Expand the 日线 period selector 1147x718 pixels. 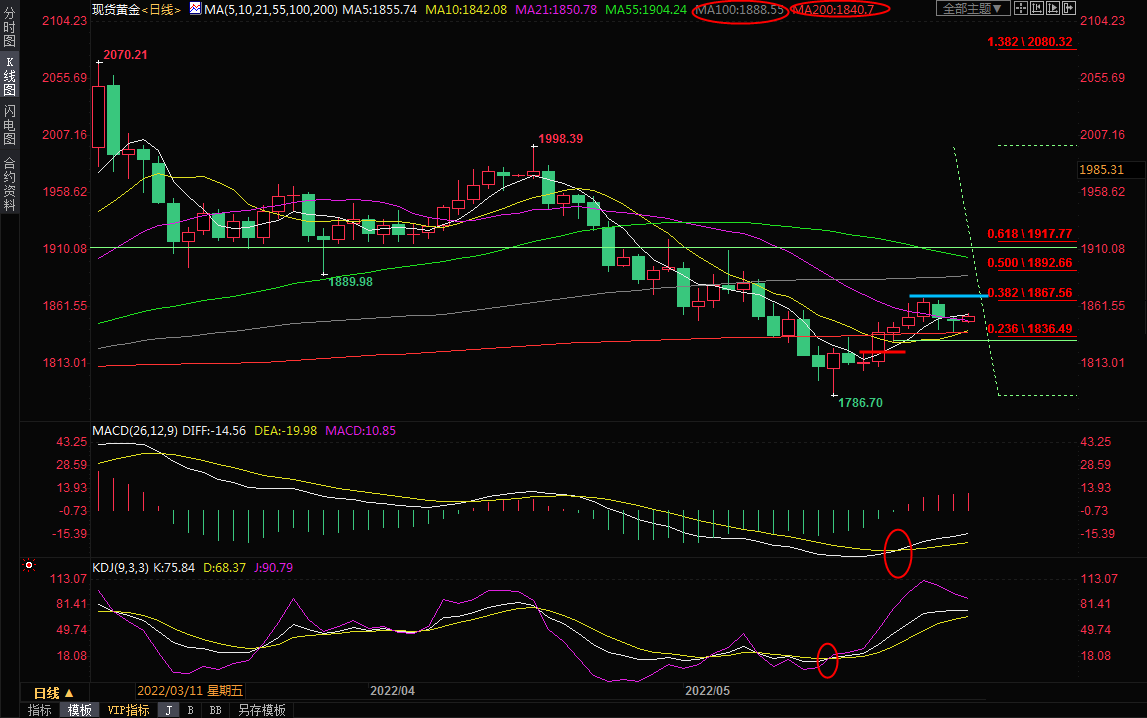(x=53, y=692)
